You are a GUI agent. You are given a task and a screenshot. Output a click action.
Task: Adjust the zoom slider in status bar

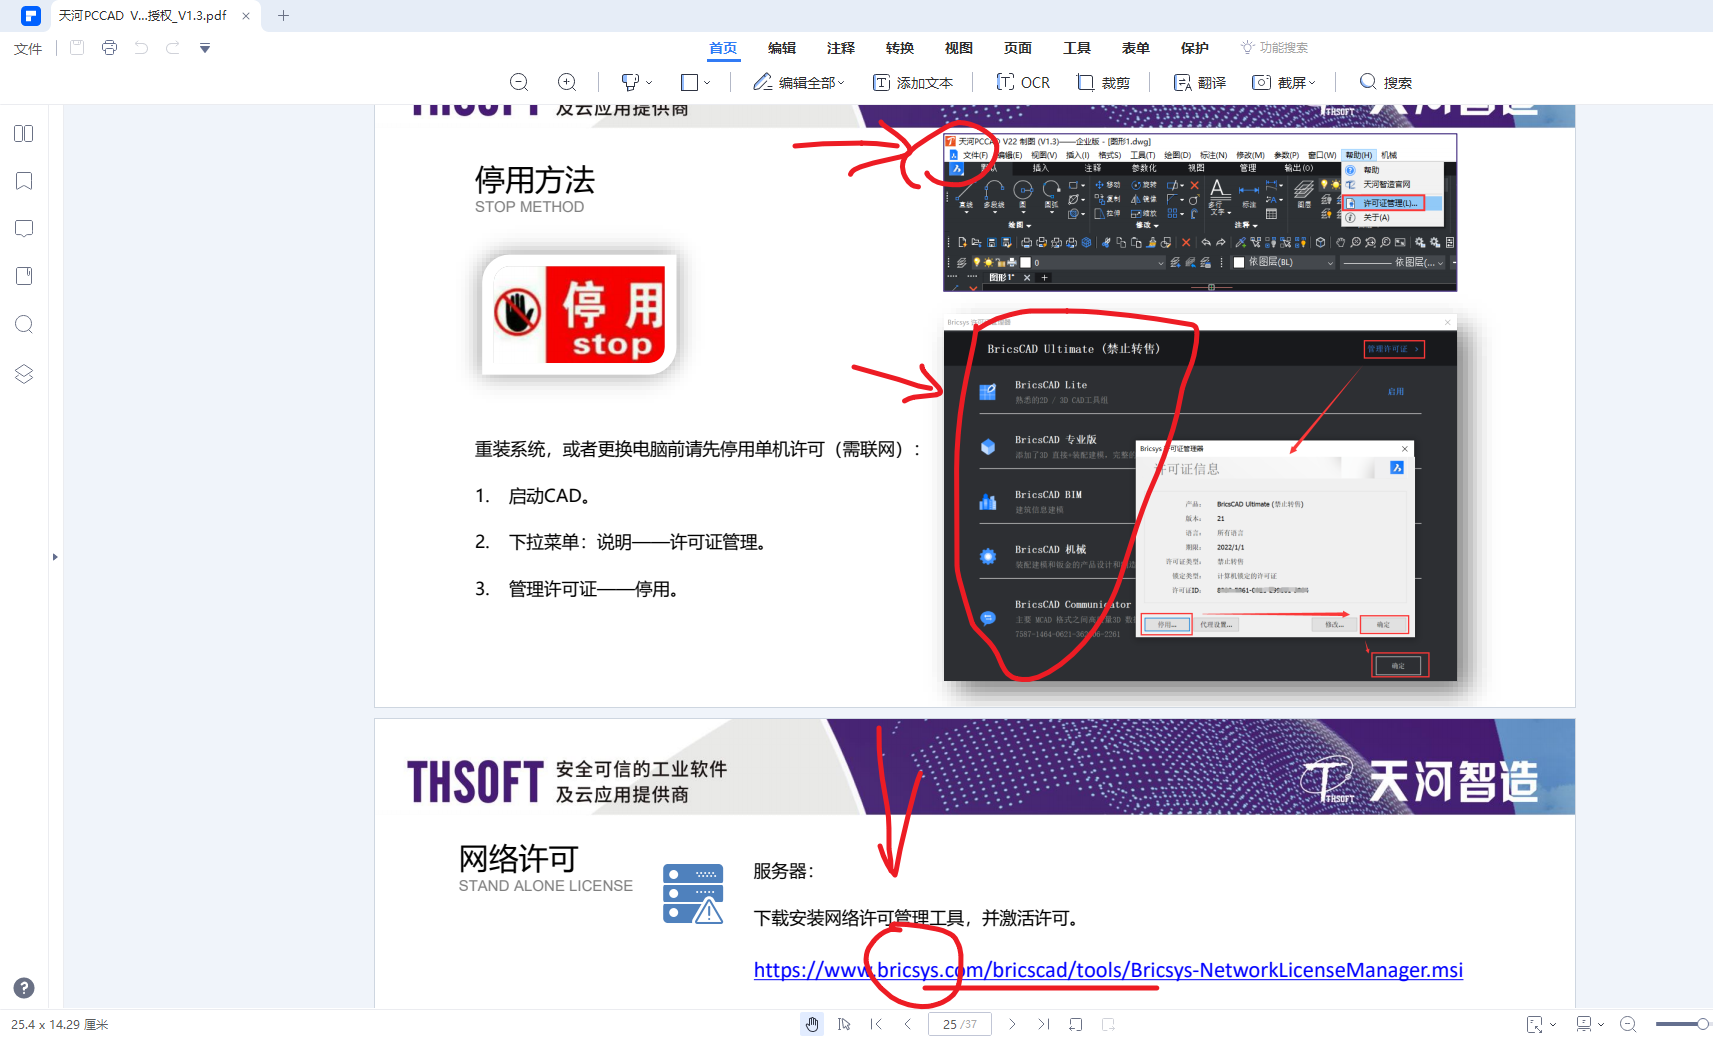point(1701,1024)
